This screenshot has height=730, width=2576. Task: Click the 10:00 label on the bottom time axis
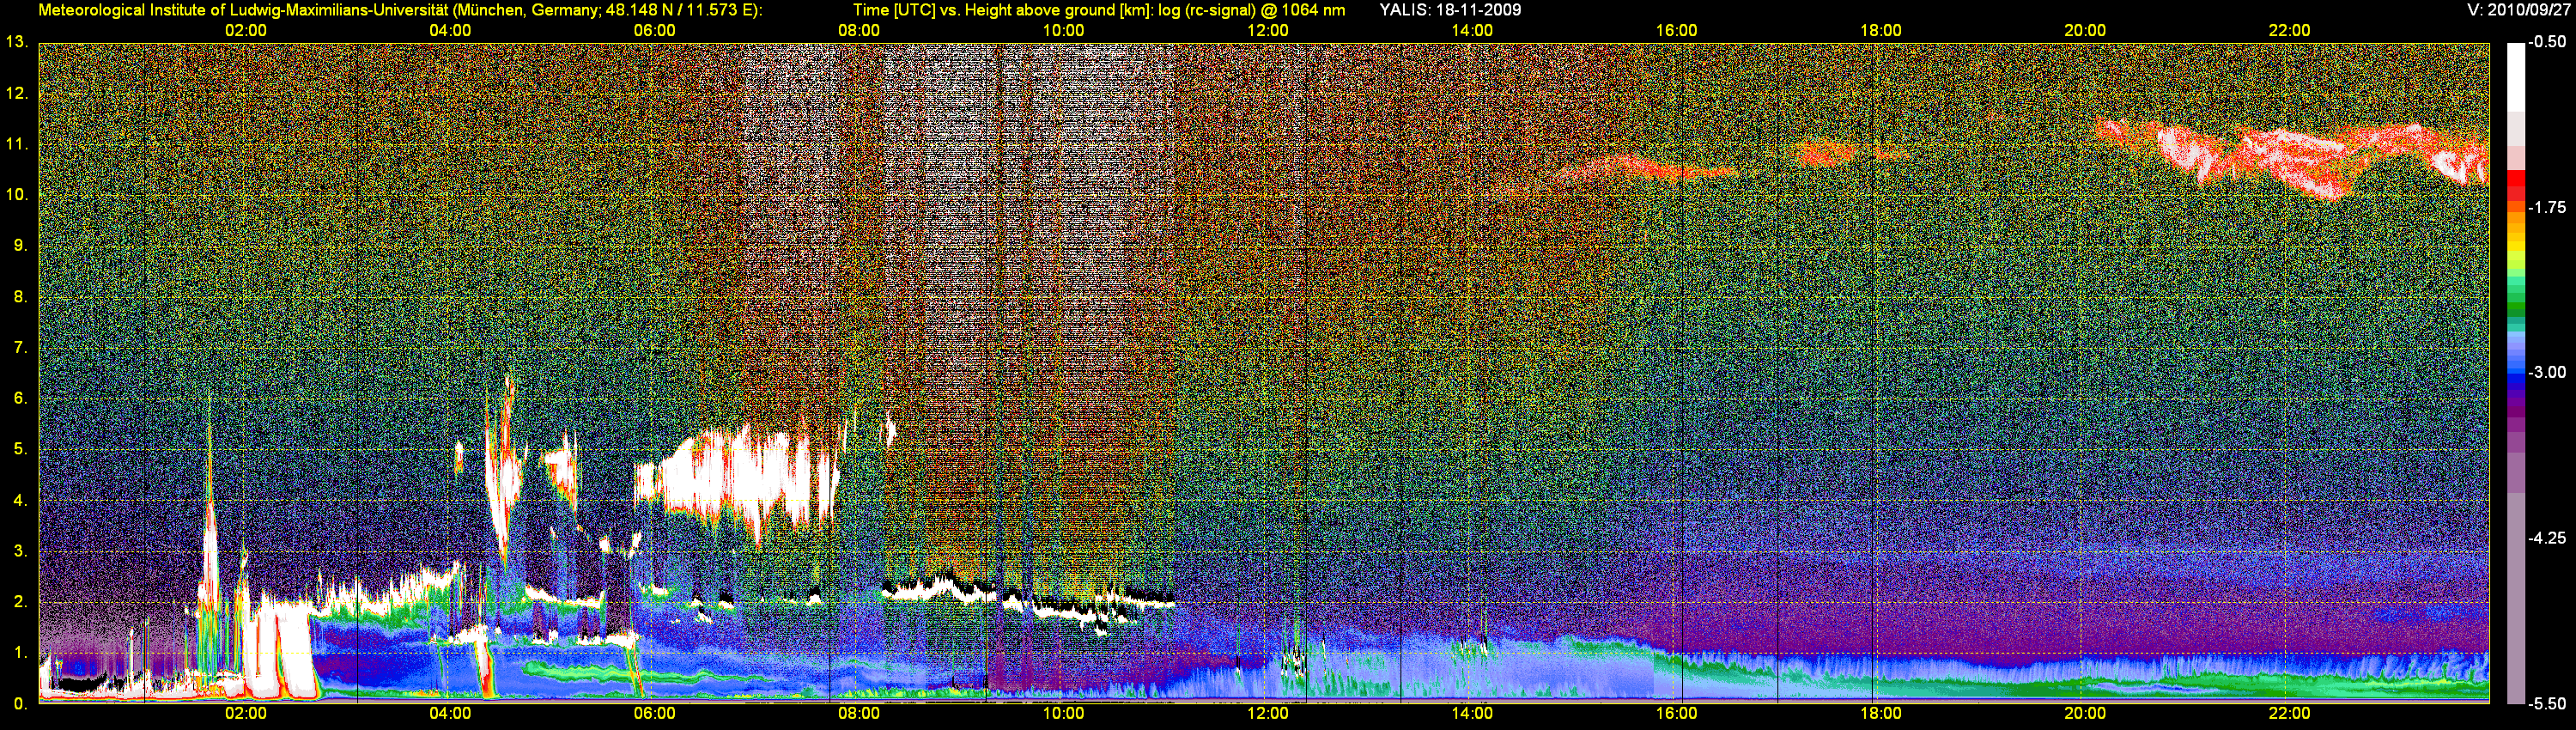(x=1063, y=713)
